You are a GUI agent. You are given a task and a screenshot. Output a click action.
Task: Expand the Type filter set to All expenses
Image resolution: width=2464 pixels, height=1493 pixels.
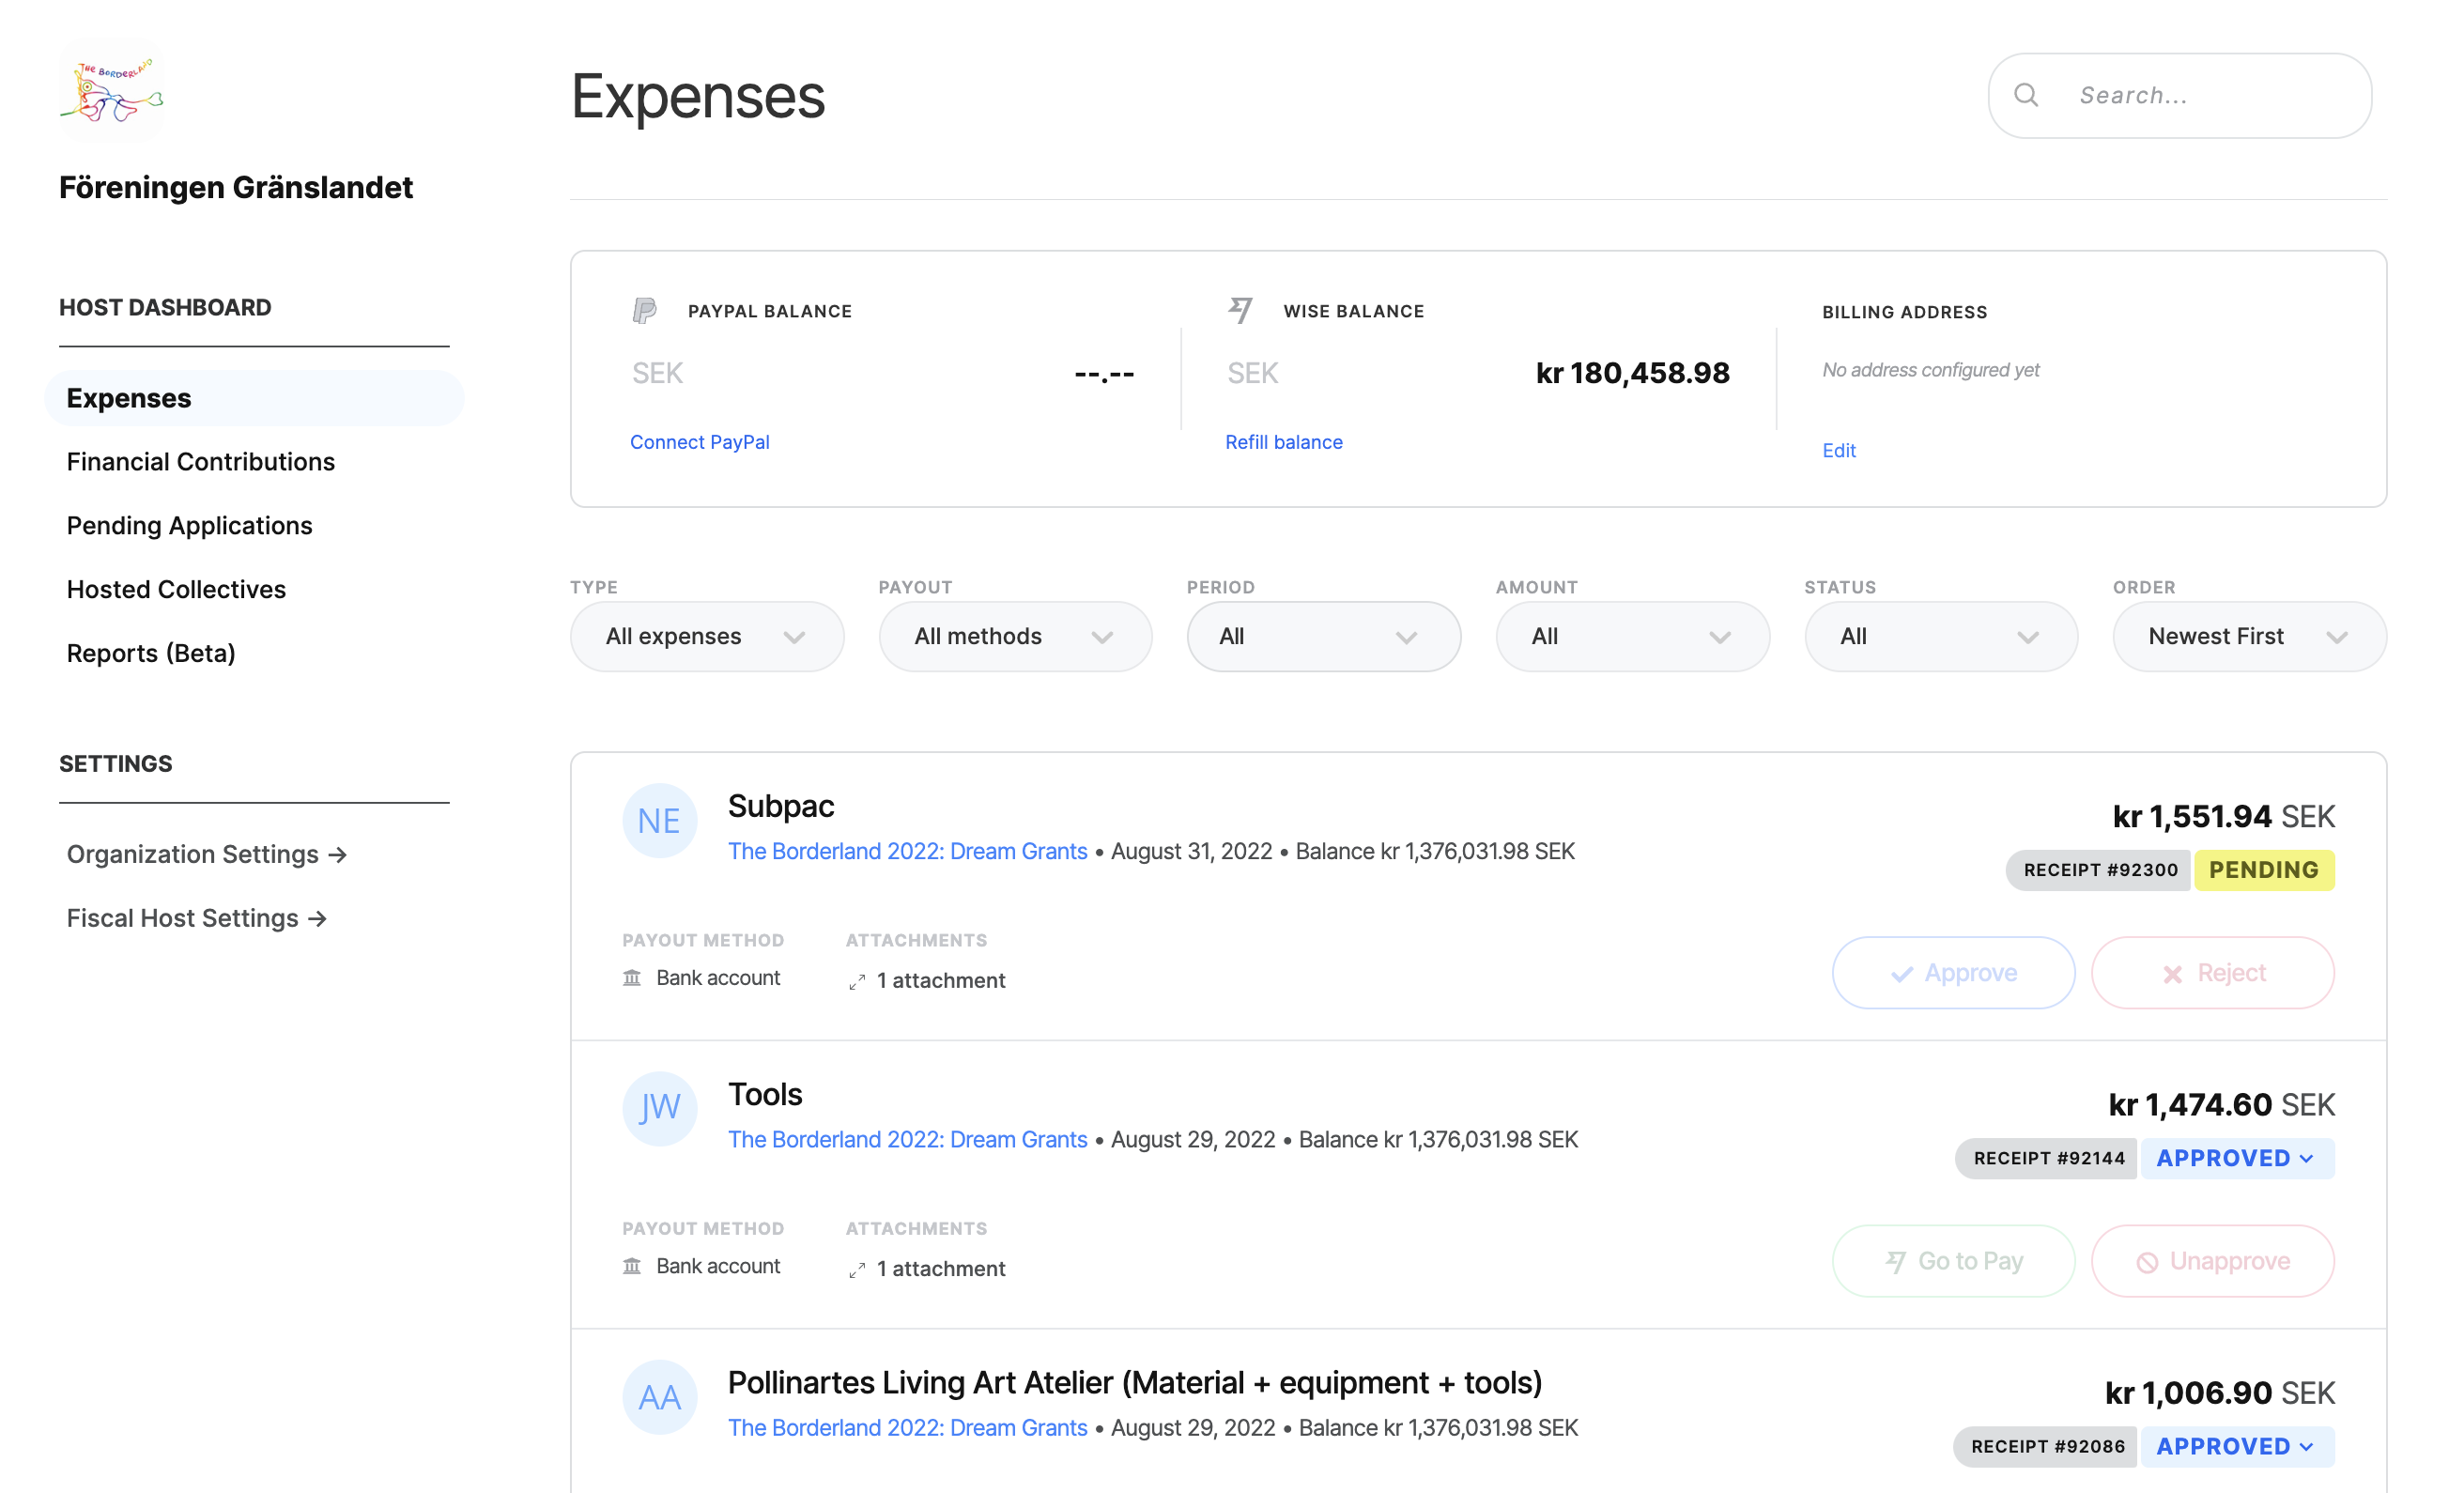pos(706,637)
